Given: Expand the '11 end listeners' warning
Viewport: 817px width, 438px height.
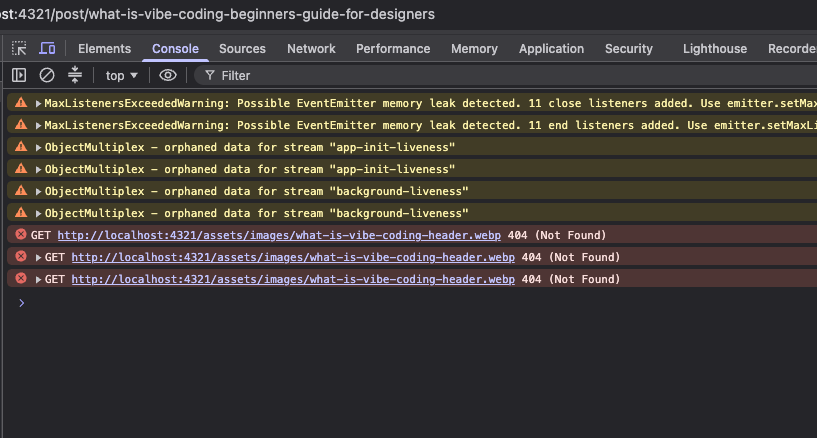Looking at the screenshot, I should (x=38, y=126).
